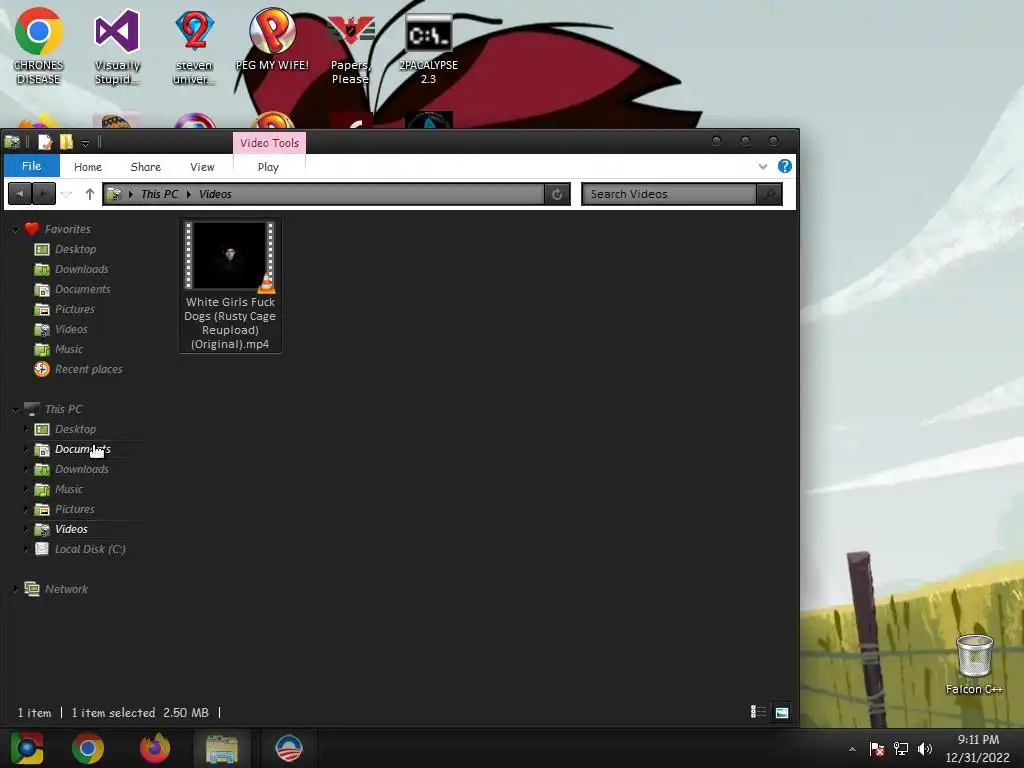Image resolution: width=1024 pixels, height=768 pixels.
Task: Expand the Local Disk (C:) node arrow
Action: click(25, 549)
